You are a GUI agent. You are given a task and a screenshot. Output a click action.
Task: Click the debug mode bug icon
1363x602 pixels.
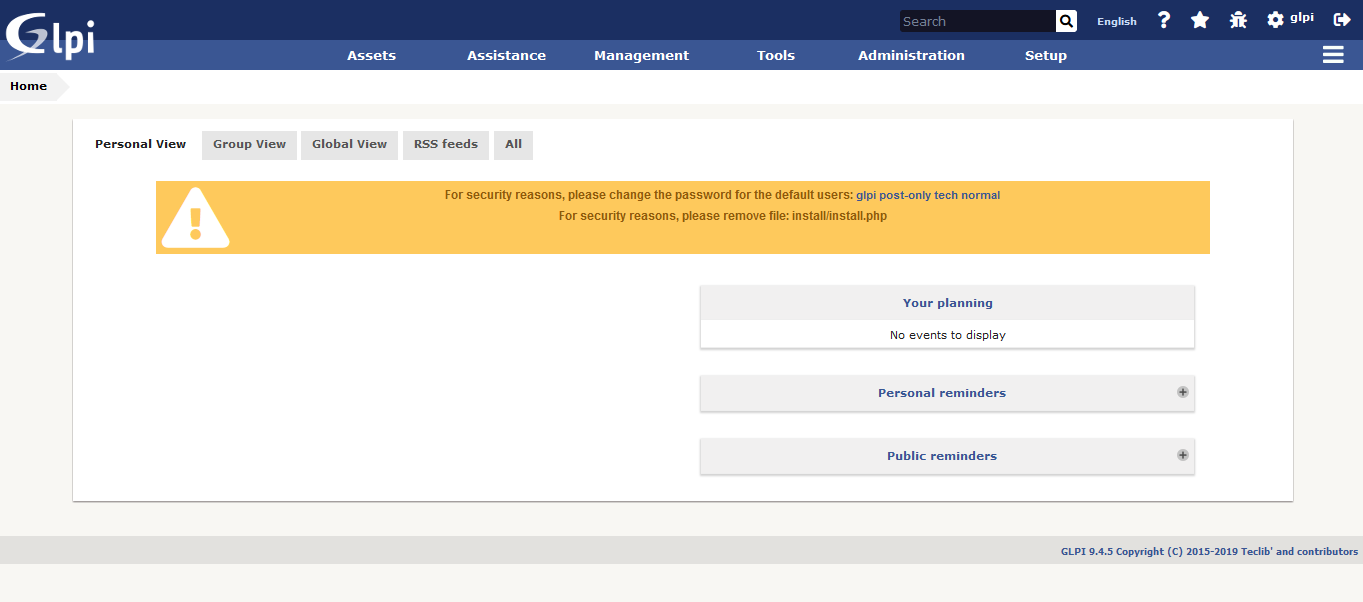tap(1238, 20)
